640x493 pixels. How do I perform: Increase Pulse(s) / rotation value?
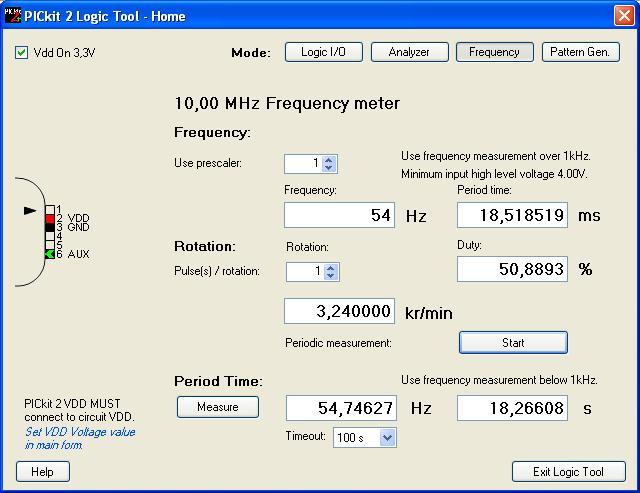tap(331, 268)
